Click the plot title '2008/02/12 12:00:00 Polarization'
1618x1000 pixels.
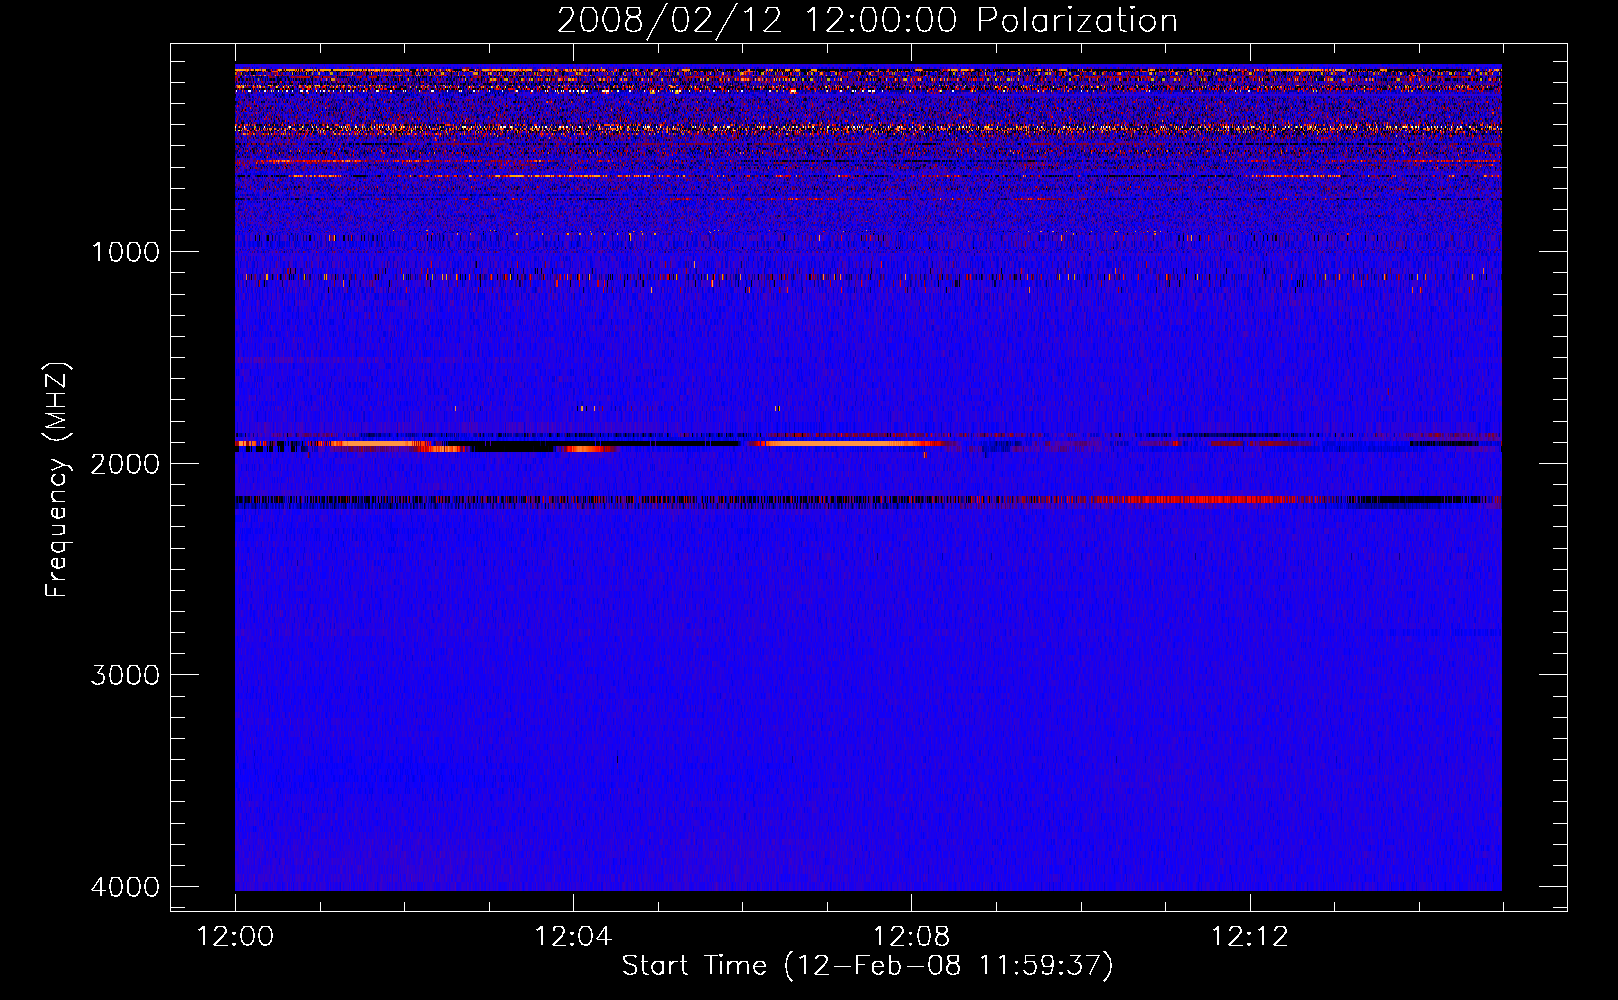pos(867,20)
